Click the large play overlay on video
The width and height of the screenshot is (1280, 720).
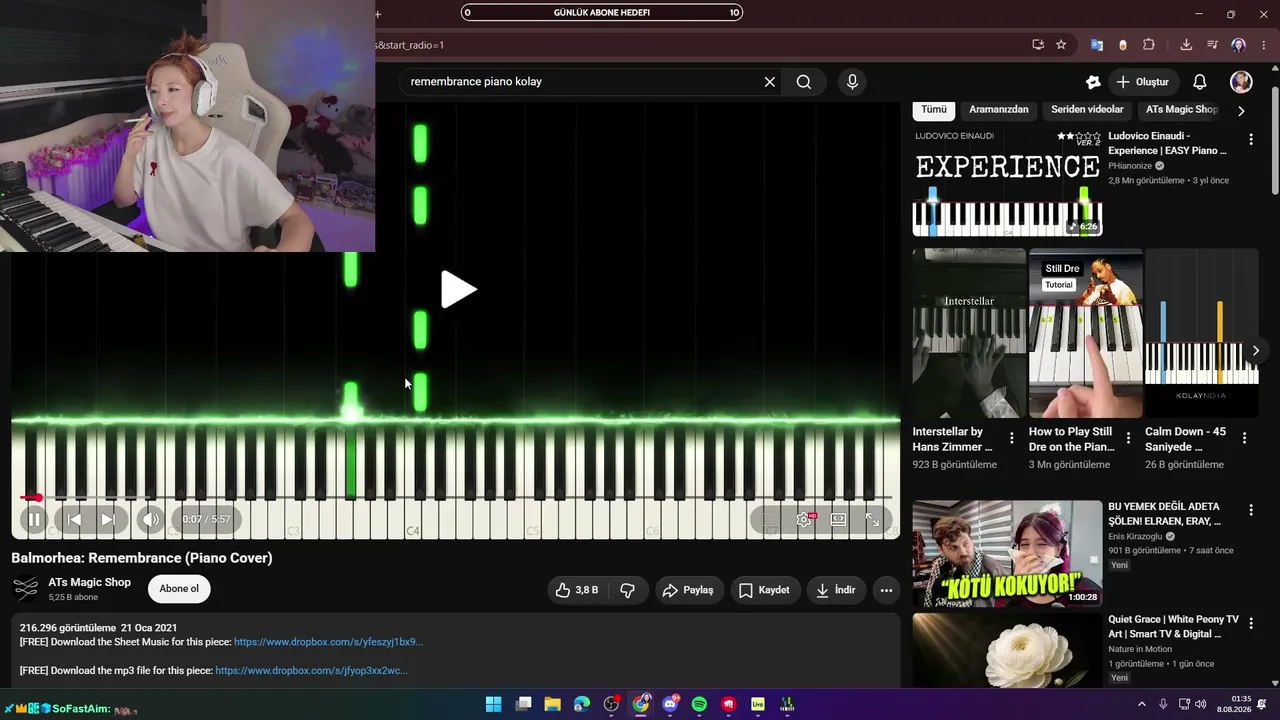[458, 290]
